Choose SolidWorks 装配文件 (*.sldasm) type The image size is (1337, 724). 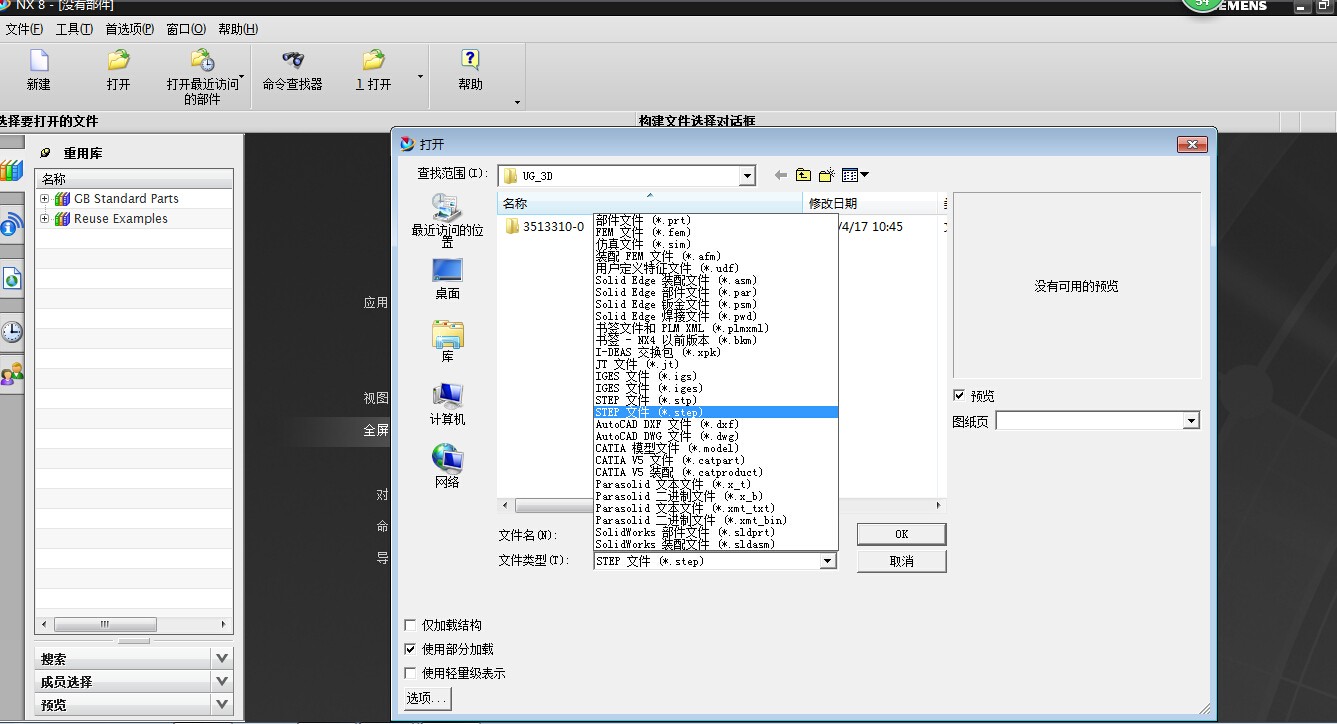pyautogui.click(x=715, y=544)
